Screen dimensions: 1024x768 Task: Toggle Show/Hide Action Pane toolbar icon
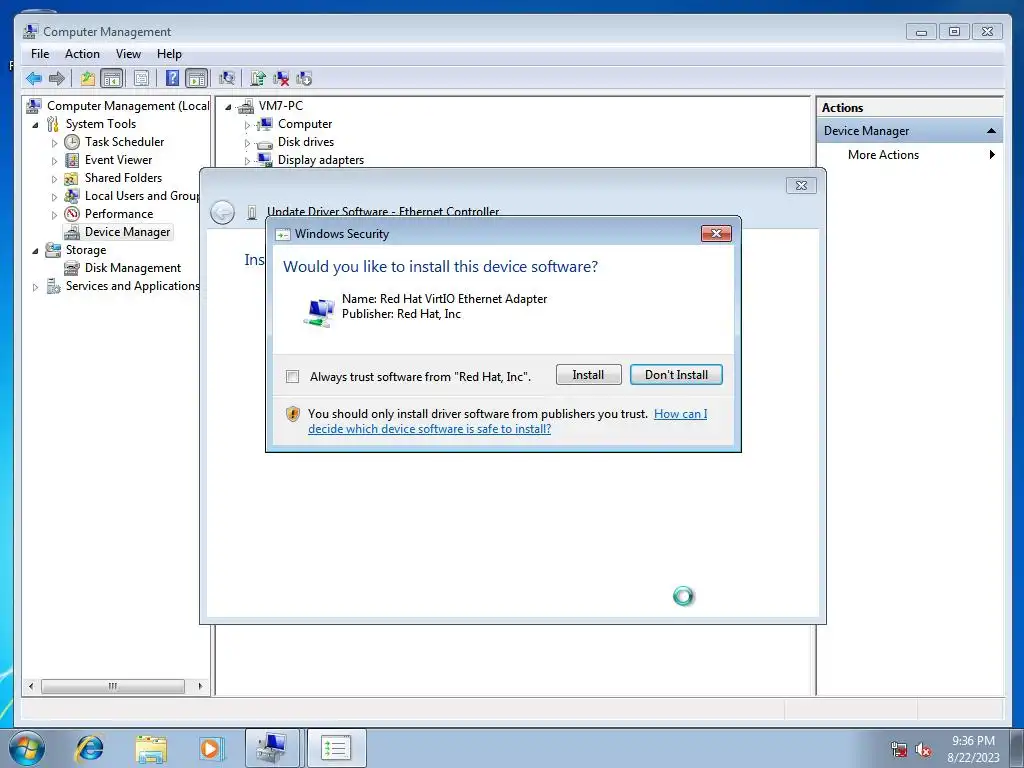tap(197, 79)
